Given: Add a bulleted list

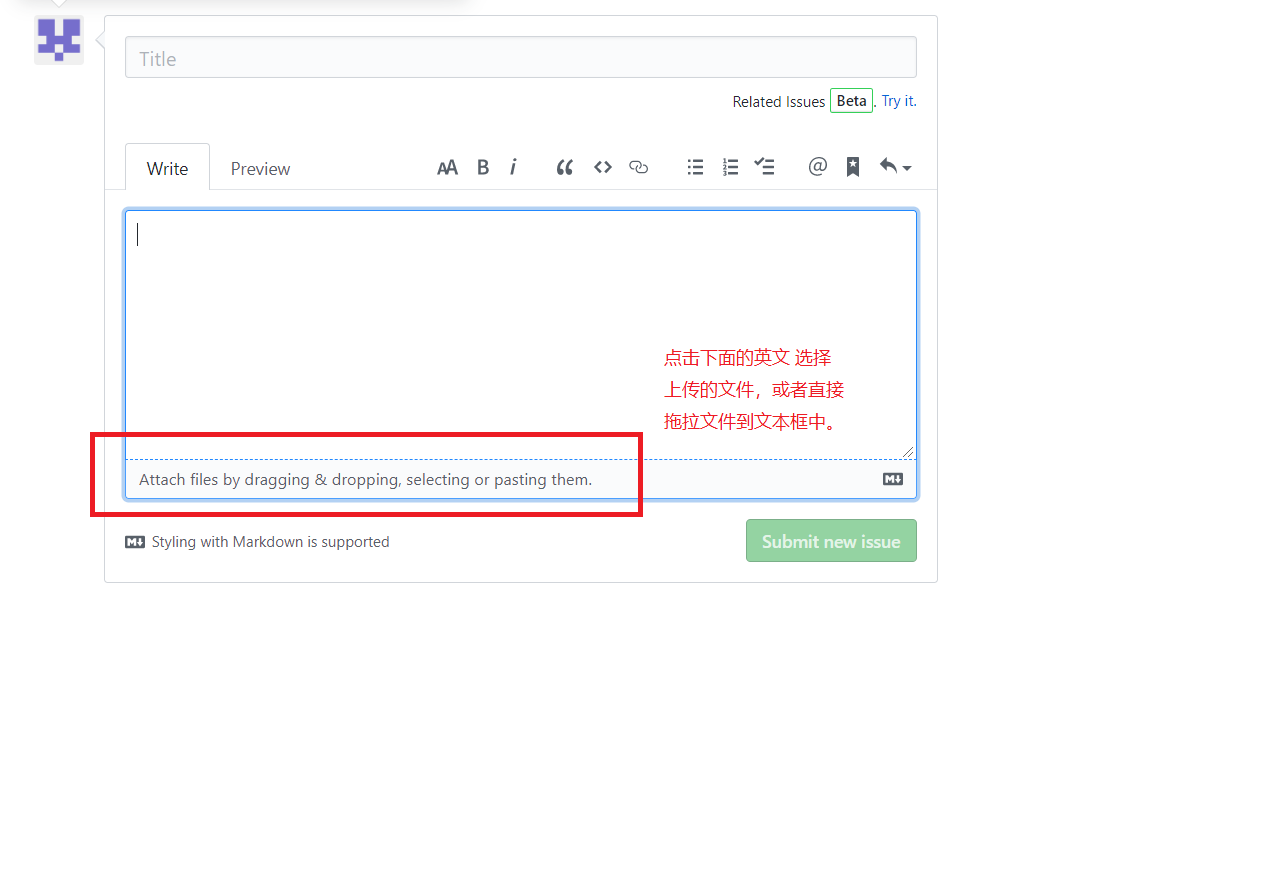Looking at the screenshot, I should point(695,167).
